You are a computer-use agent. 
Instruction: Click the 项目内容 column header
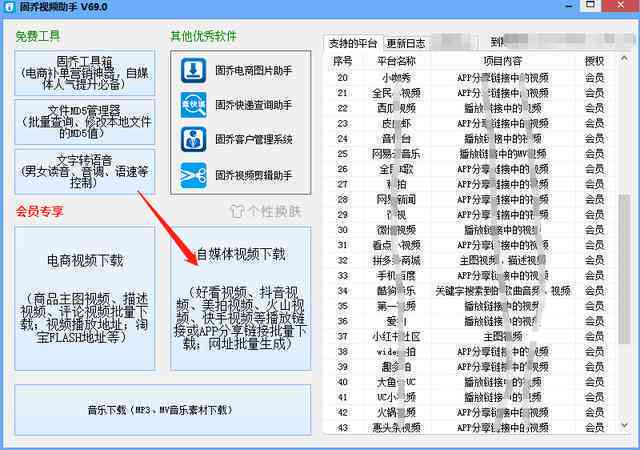[x=502, y=61]
